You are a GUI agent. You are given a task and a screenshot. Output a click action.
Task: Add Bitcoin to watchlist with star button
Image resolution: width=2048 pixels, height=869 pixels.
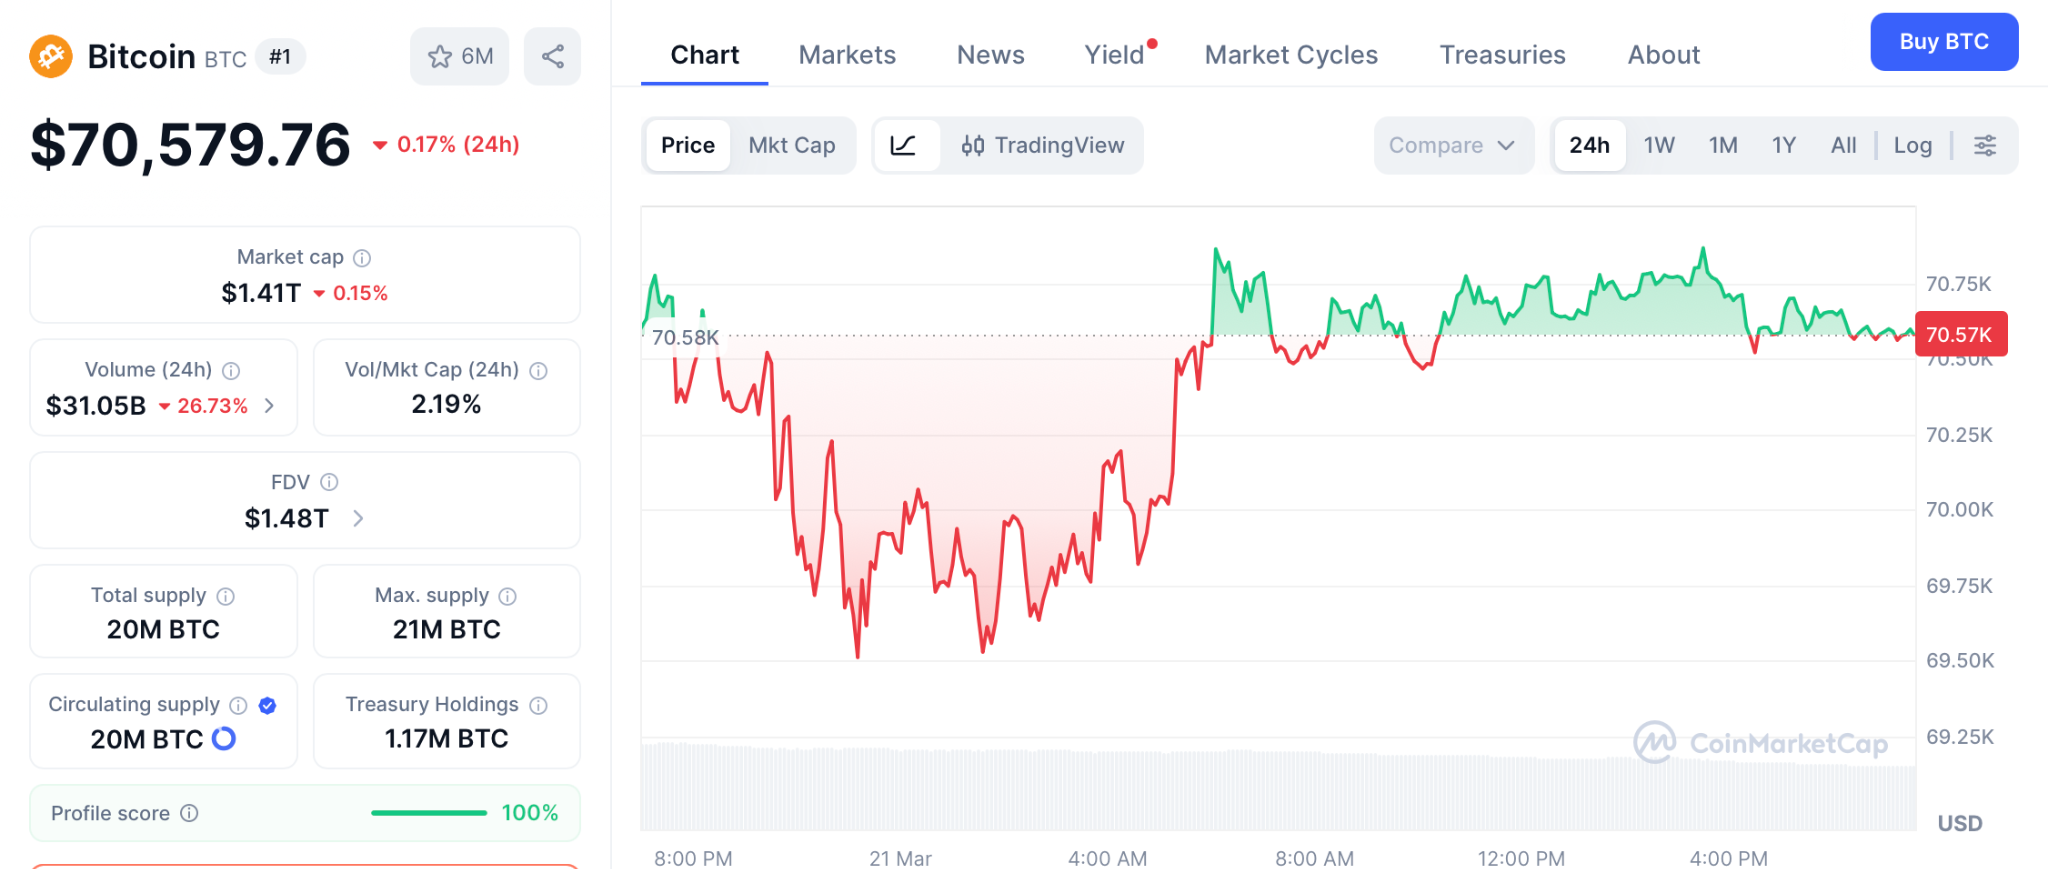click(459, 56)
